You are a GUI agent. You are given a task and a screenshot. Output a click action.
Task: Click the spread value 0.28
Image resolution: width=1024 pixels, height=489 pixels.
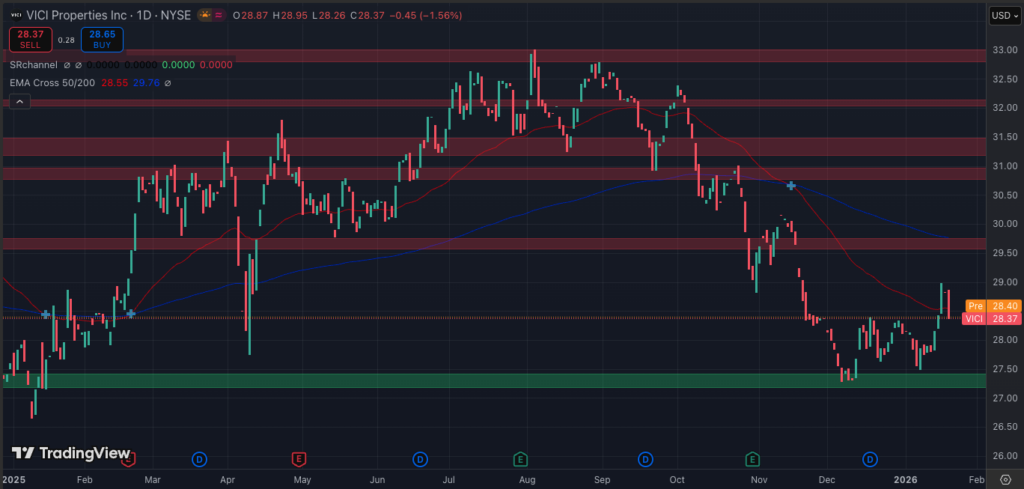pos(66,40)
